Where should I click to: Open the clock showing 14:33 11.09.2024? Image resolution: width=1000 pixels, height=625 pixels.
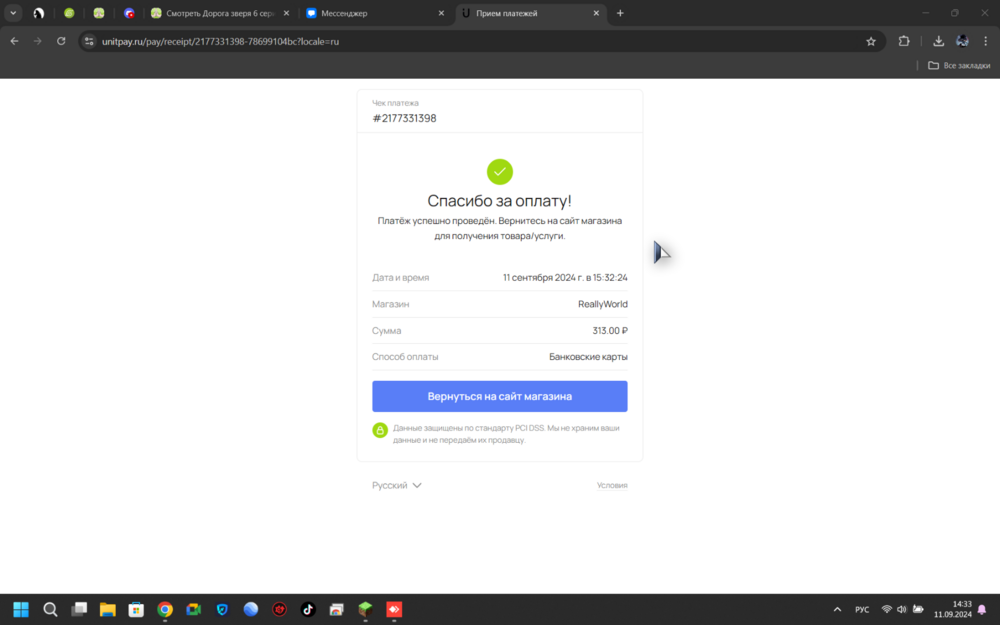pos(953,609)
